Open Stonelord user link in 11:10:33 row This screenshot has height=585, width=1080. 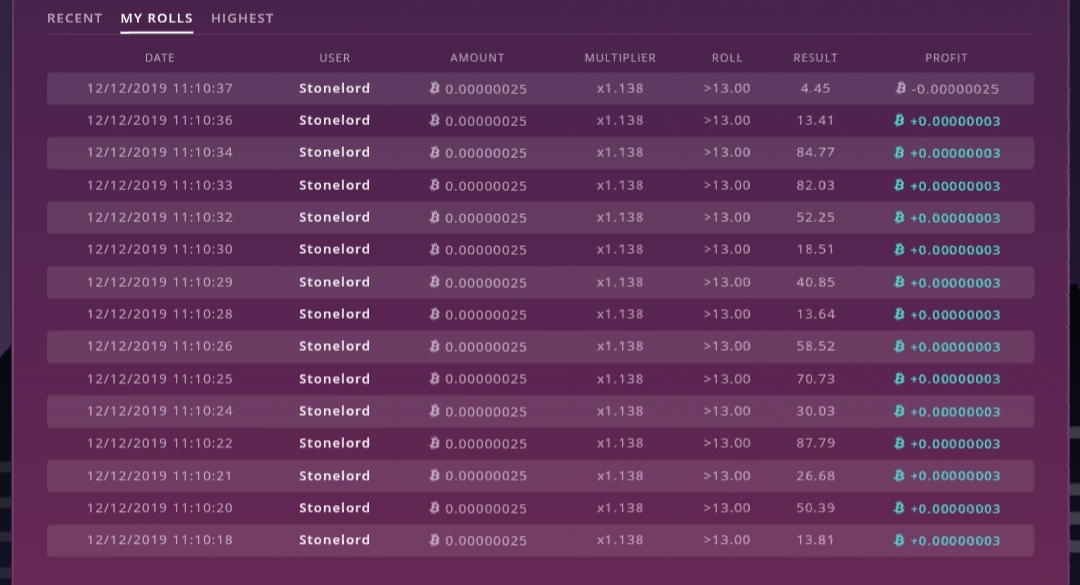(335, 185)
